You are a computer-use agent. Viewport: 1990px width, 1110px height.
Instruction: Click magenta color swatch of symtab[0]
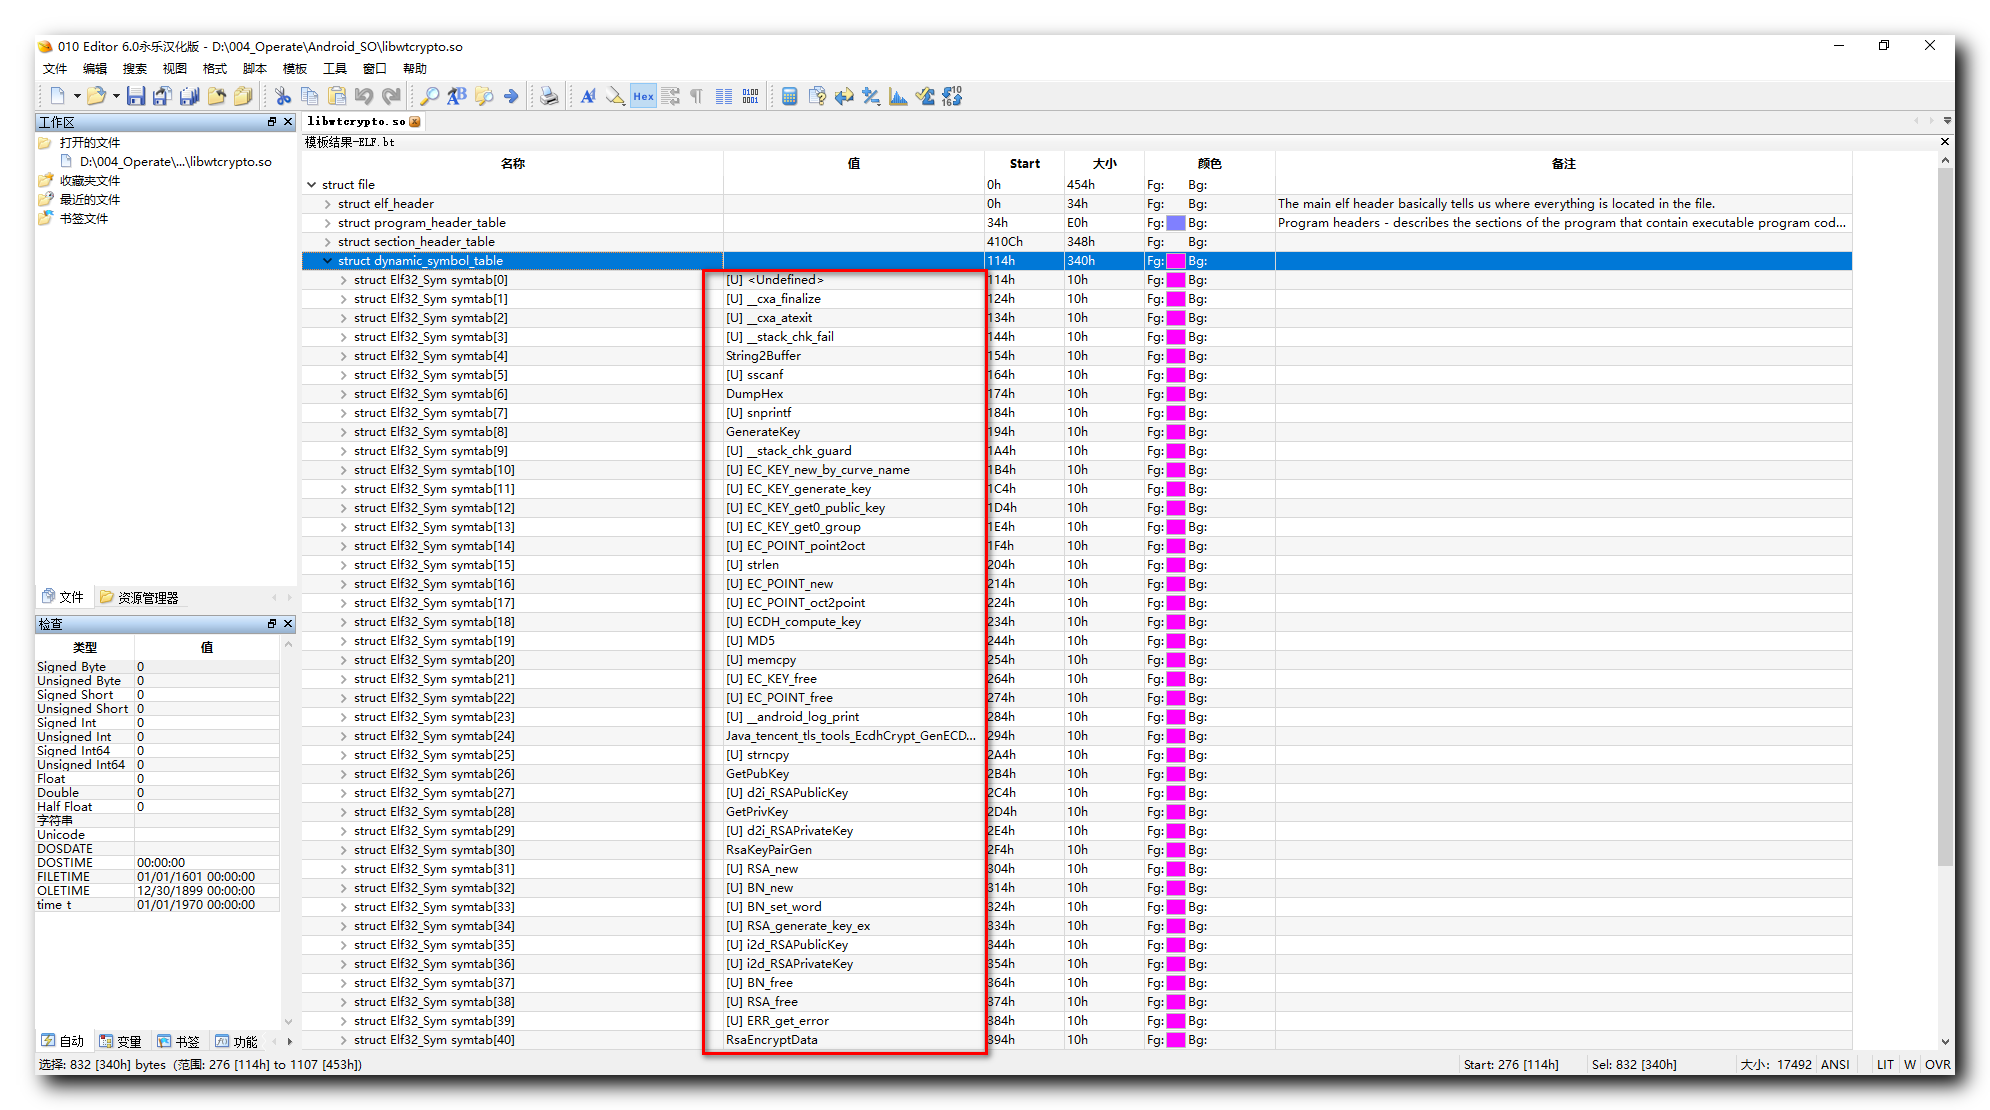pos(1176,280)
